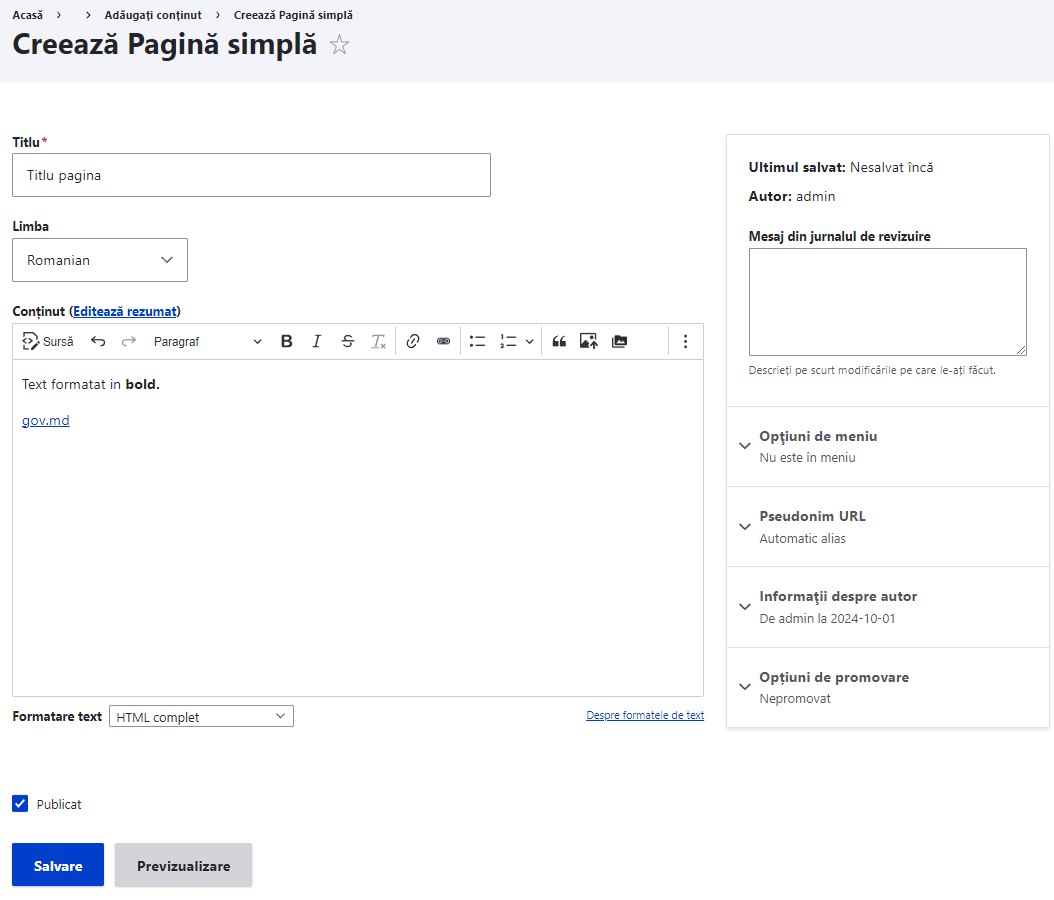
Task: Show more toolbar items via three dots
Action: pos(685,341)
